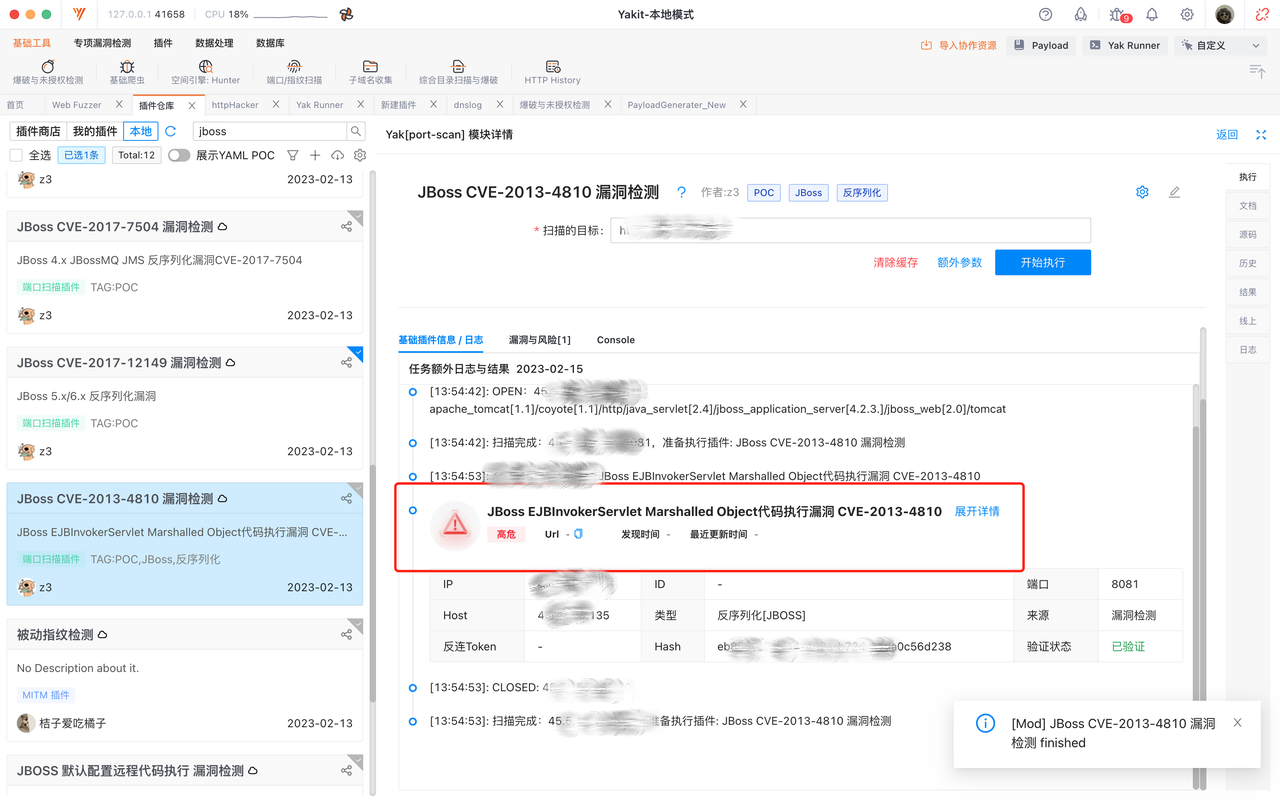Screen dimensions: 1280x800
Task: Open 综合目录扫描与爆破 tool
Action: [x=458, y=73]
